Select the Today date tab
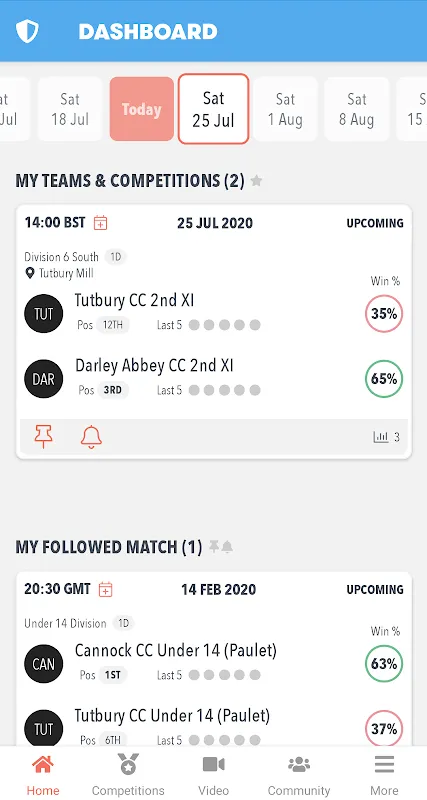Screen dimensions: 427x800 pos(141,109)
